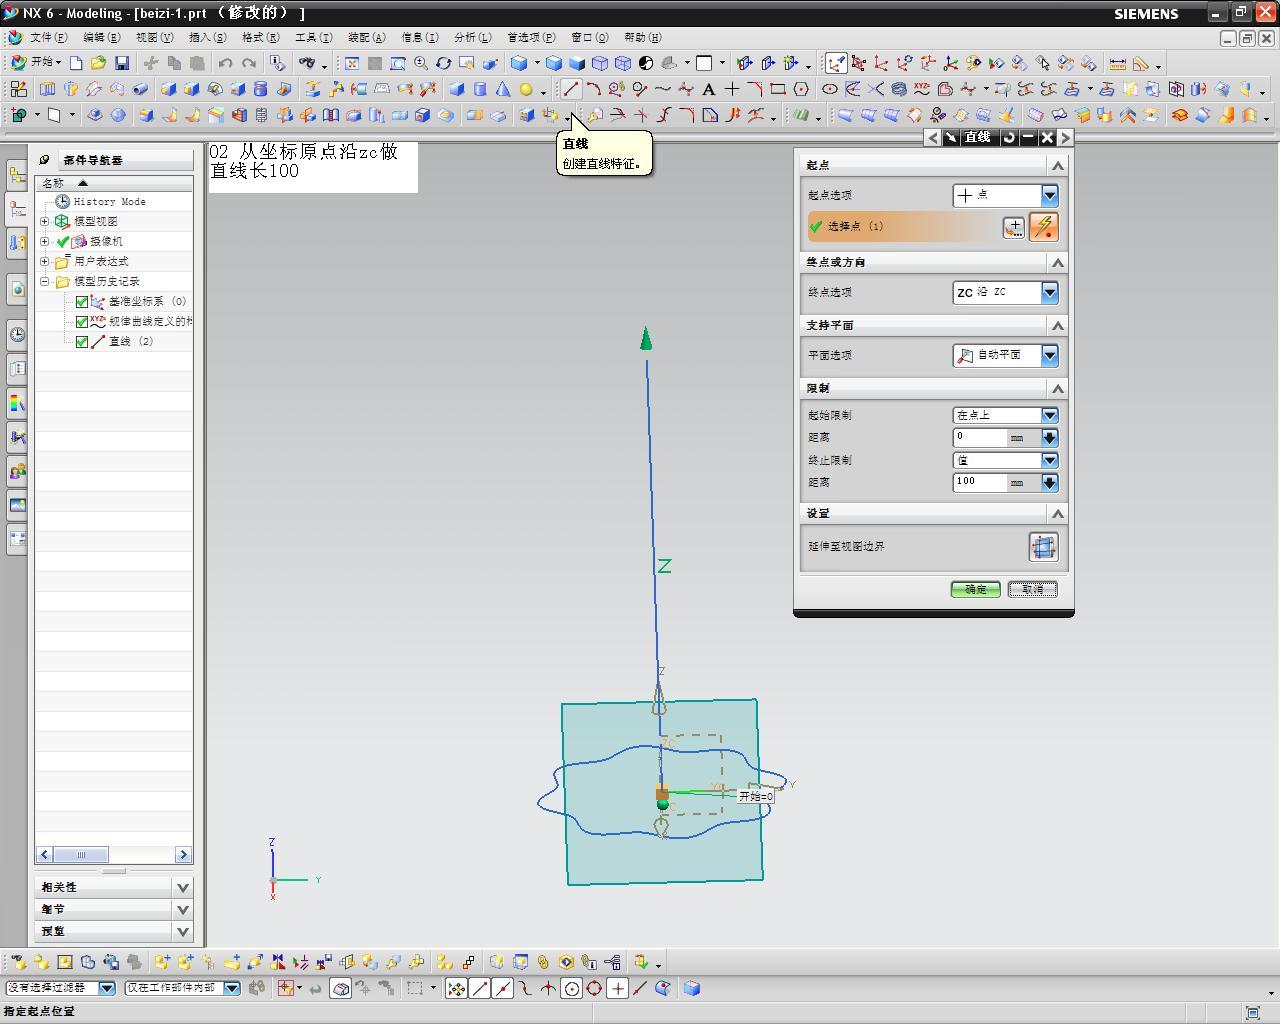Image resolution: width=1280 pixels, height=1024 pixels.
Task: Click the Undo arrow icon
Action: click(x=226, y=63)
